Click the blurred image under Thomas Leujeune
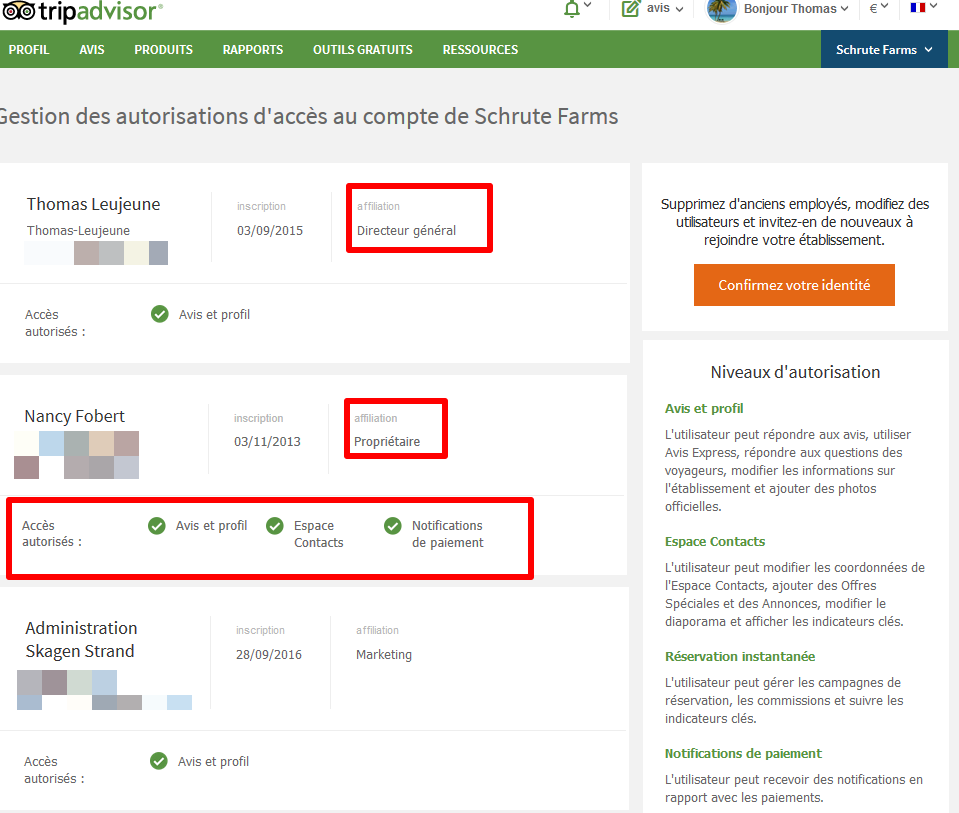 [x=96, y=253]
